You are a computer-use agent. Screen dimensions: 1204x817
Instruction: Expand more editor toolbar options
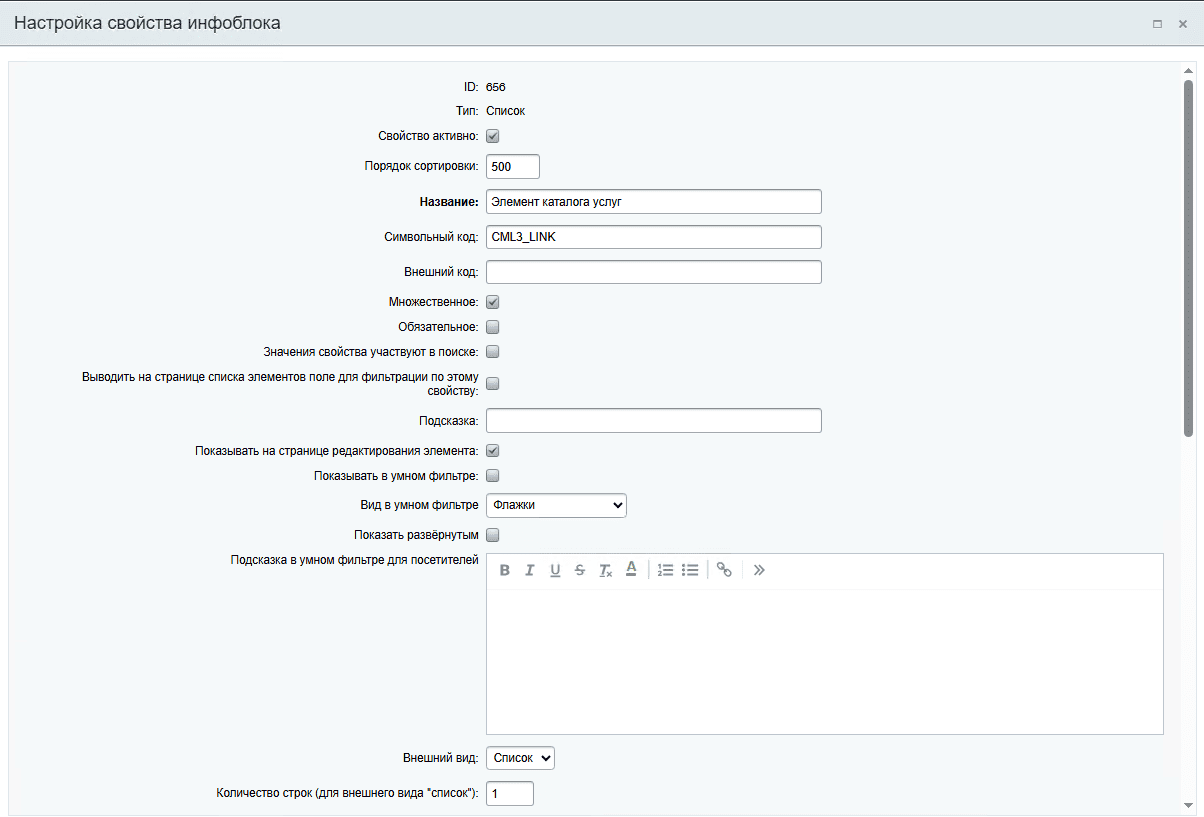point(759,570)
